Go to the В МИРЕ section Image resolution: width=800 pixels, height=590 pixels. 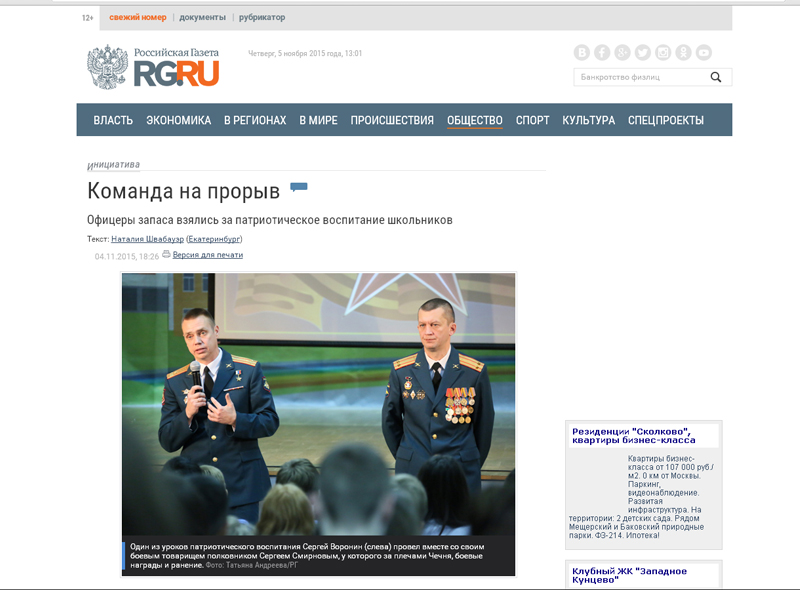point(318,120)
